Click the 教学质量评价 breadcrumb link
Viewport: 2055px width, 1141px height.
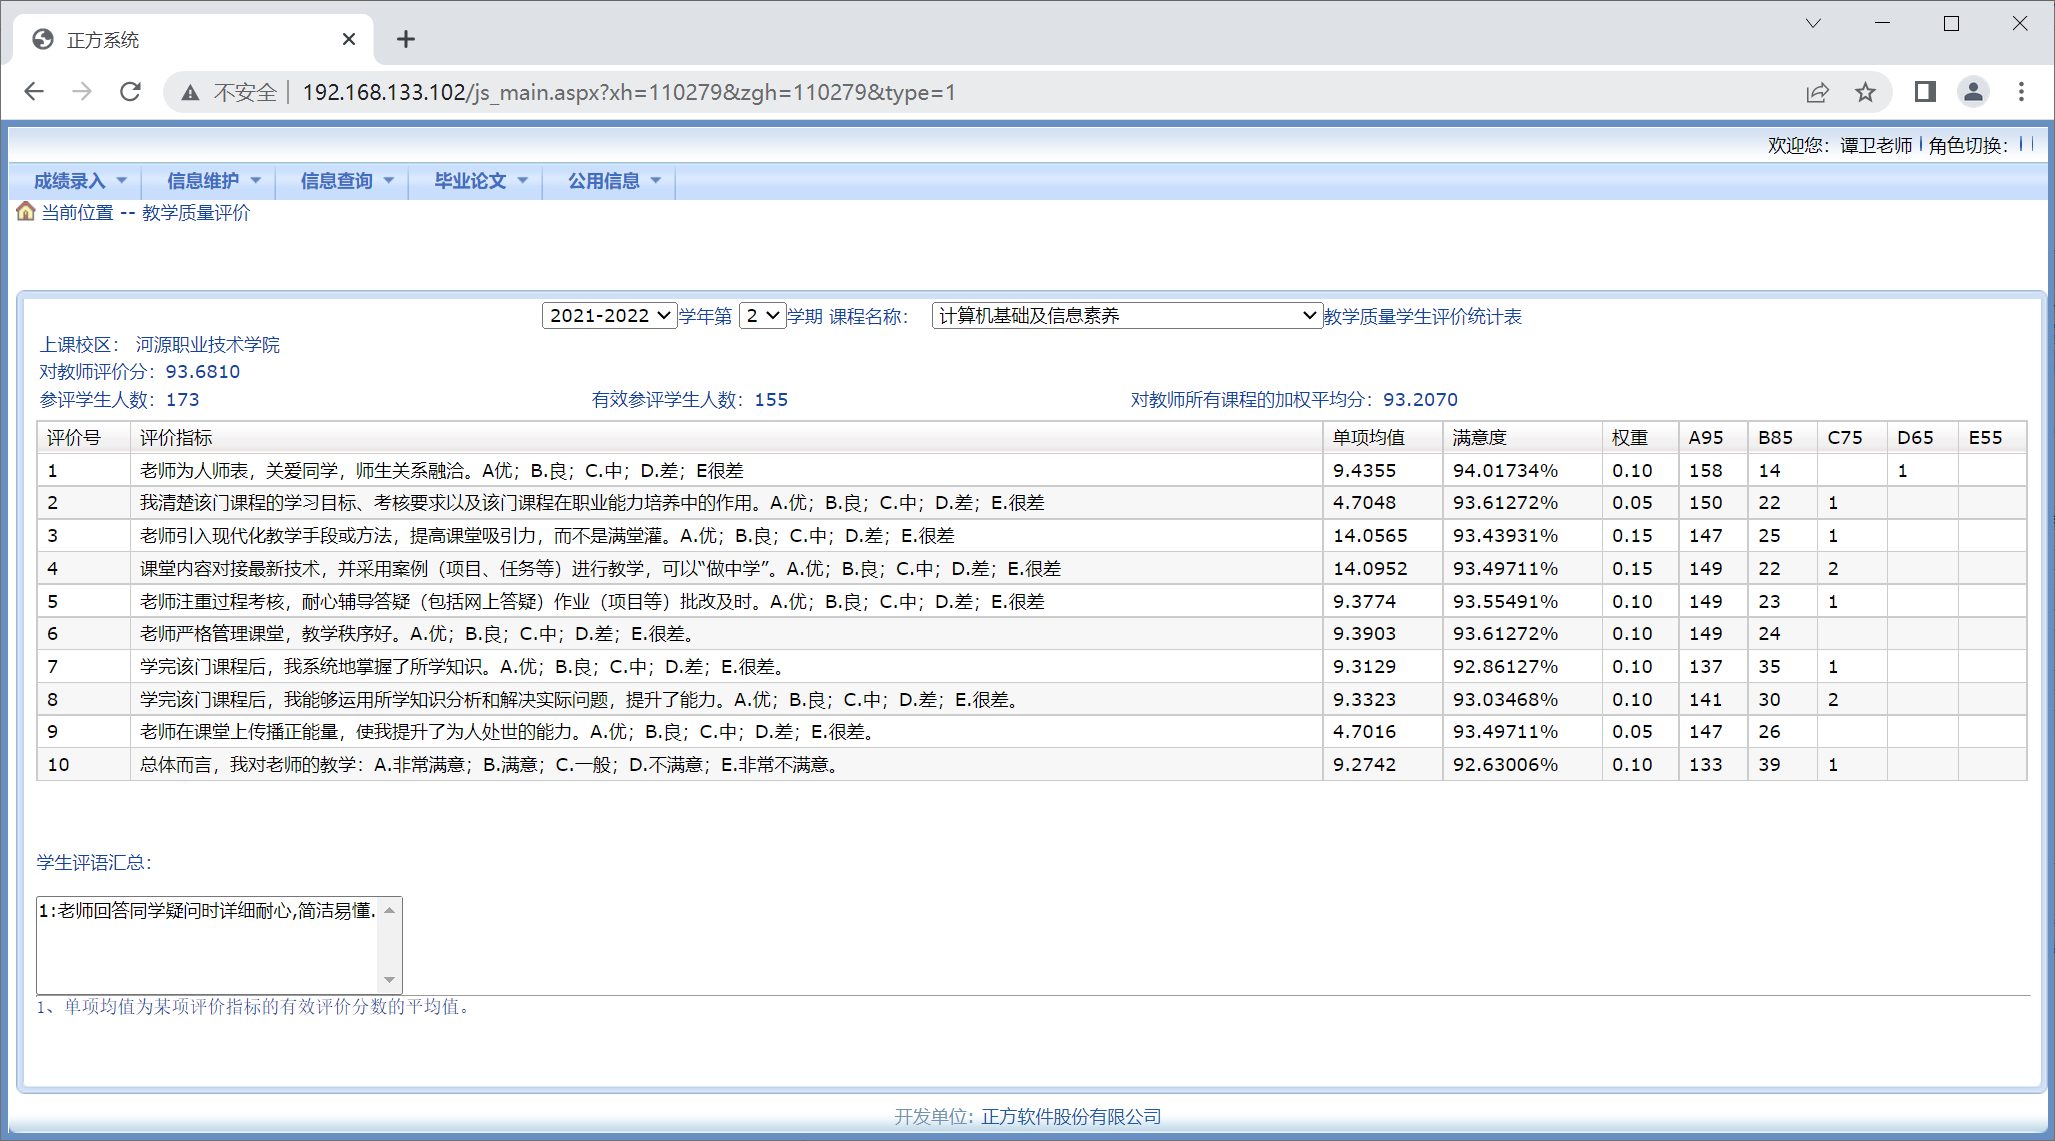(x=196, y=213)
